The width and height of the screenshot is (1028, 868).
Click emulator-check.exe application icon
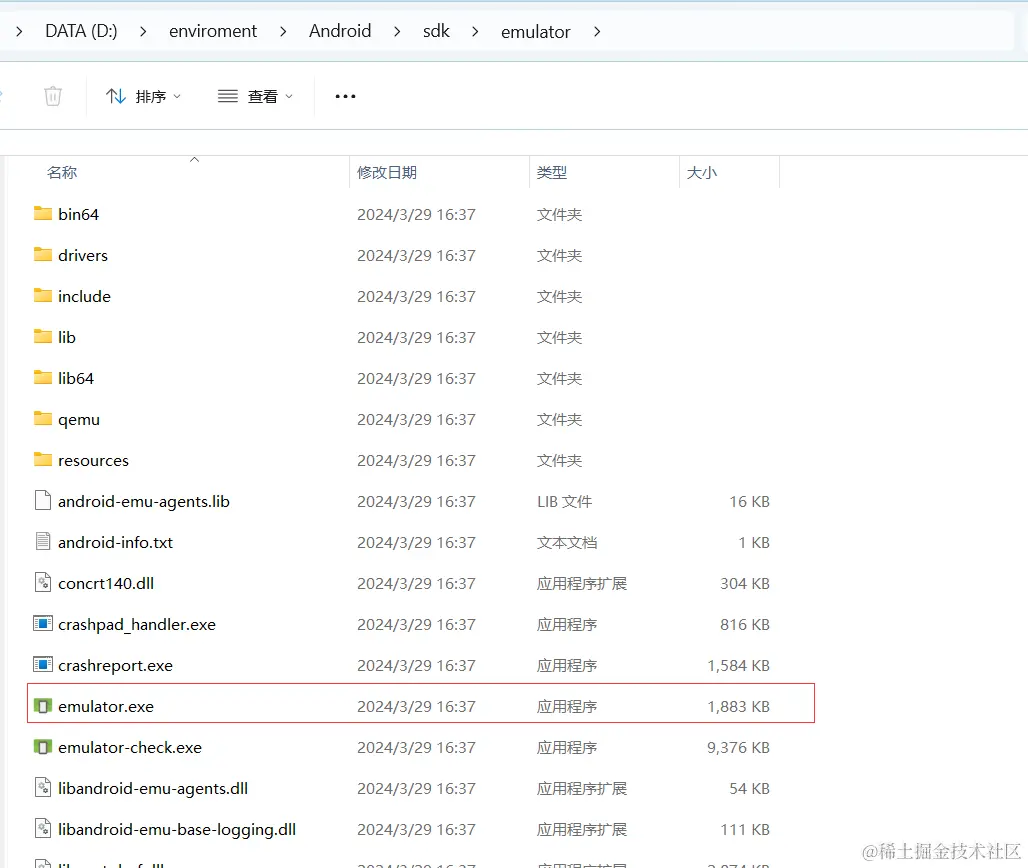(x=43, y=747)
